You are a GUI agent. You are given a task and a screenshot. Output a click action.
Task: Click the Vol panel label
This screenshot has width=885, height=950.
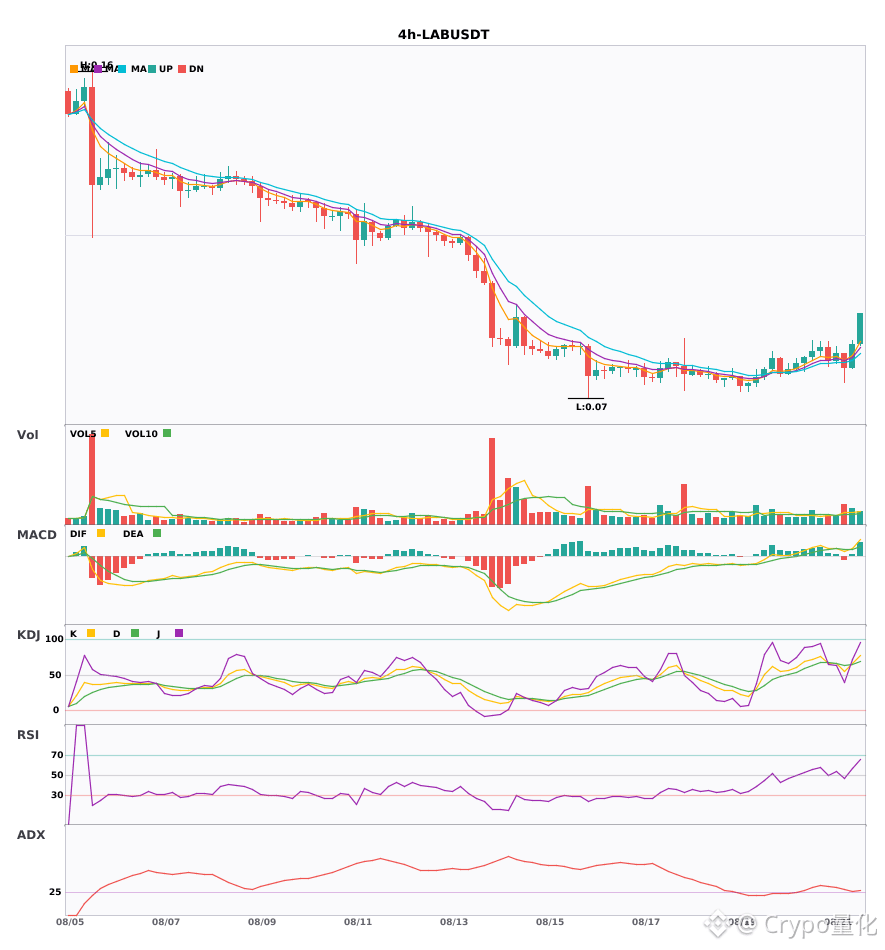[x=27, y=435]
